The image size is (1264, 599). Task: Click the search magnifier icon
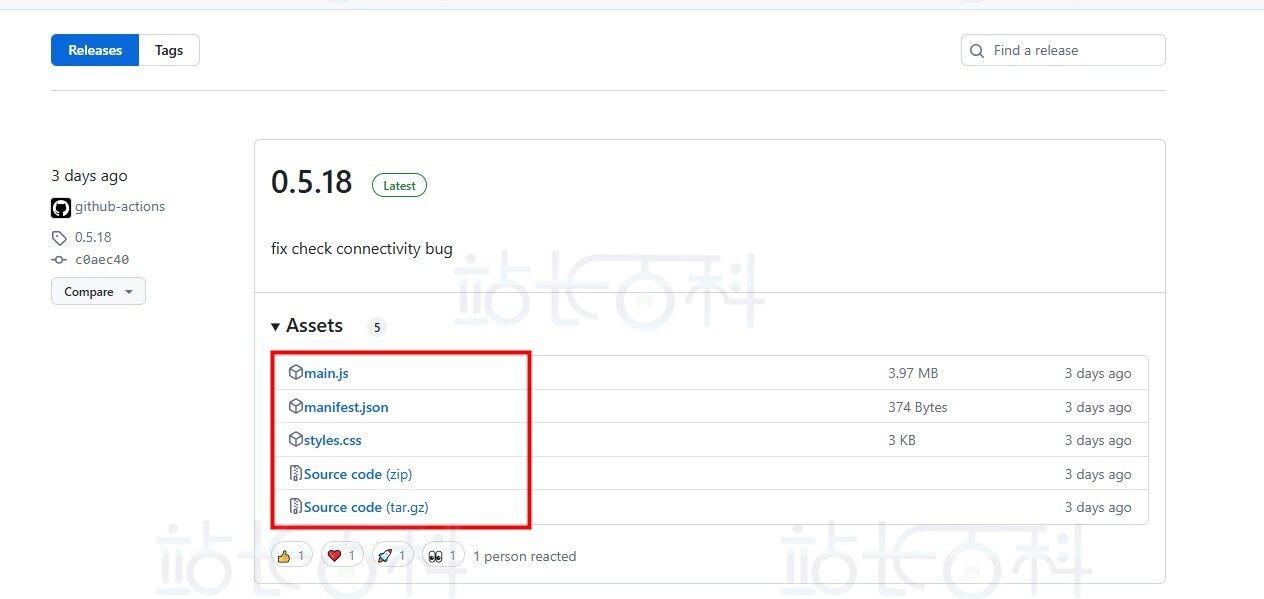(977, 51)
